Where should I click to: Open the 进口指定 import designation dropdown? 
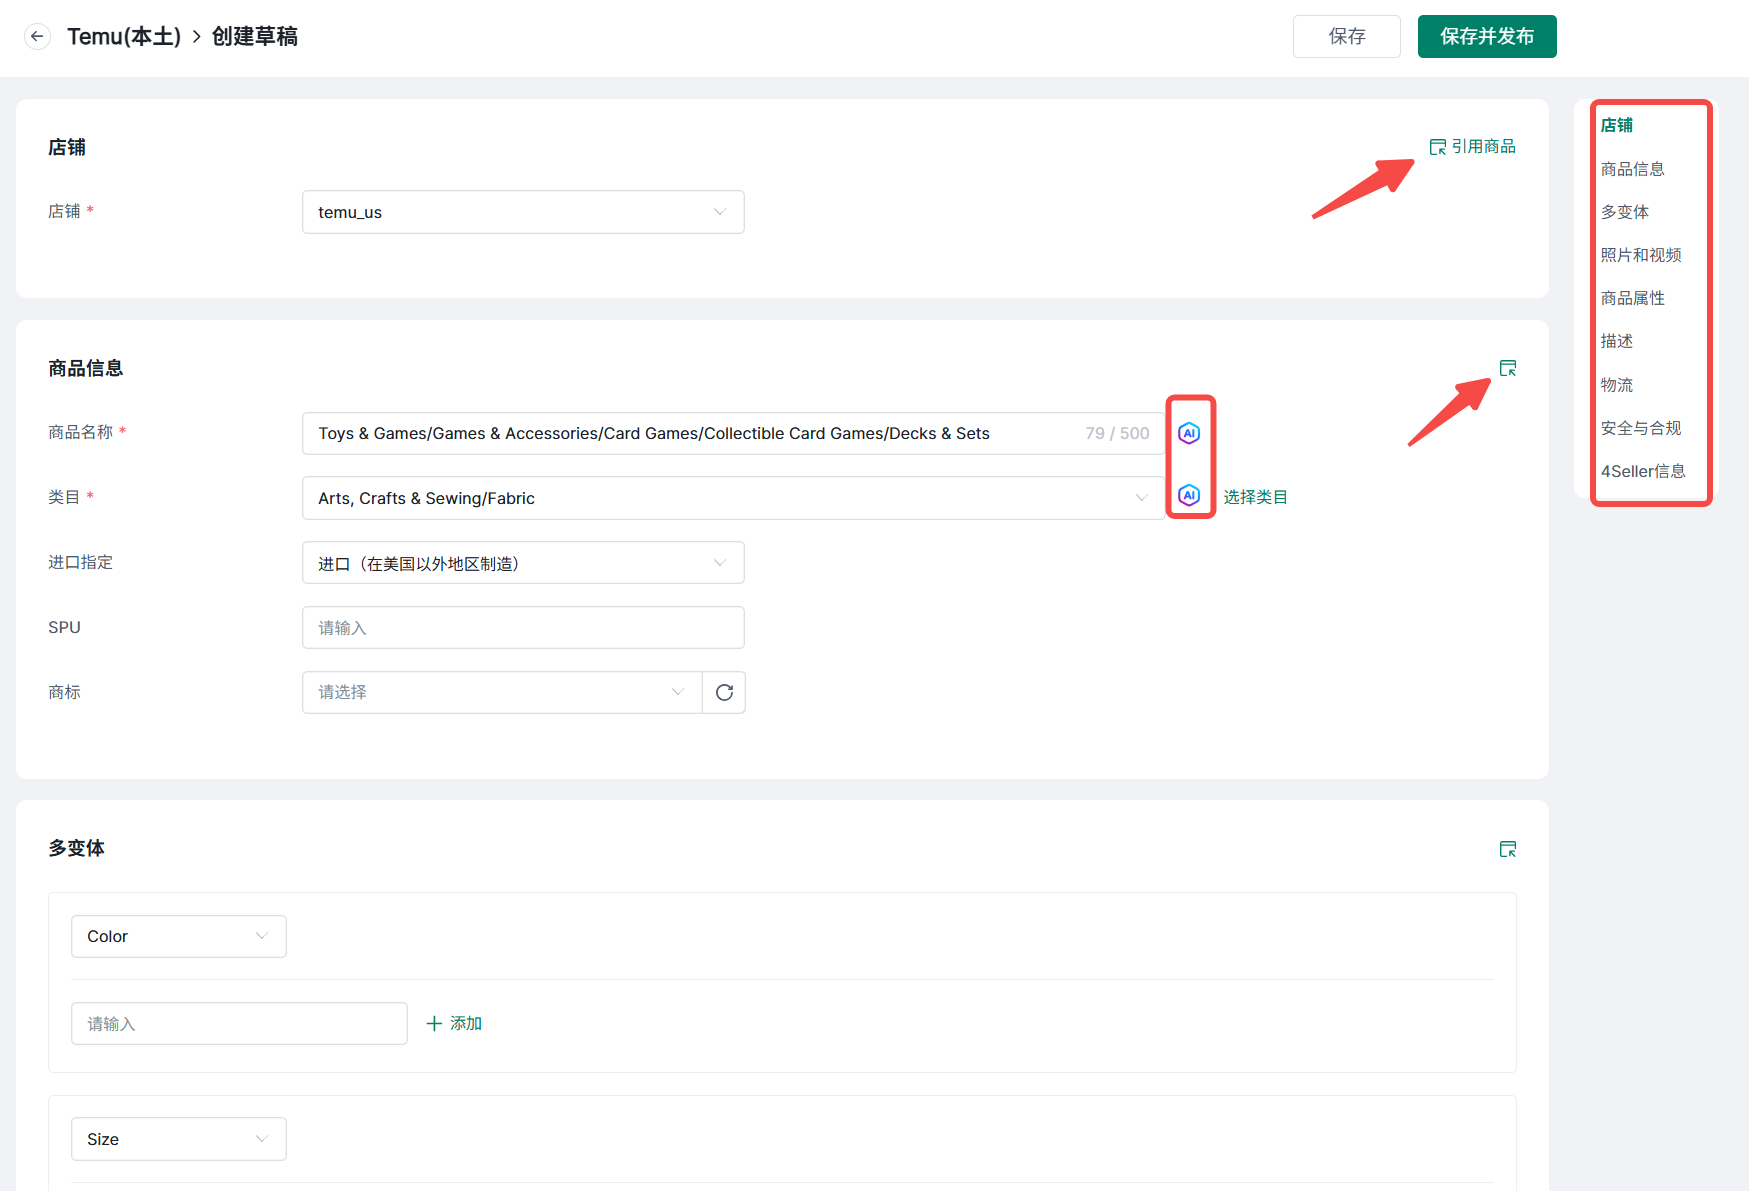click(522, 563)
